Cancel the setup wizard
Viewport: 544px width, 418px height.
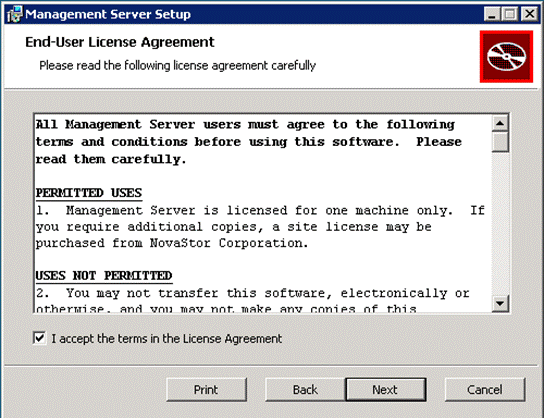pyautogui.click(x=485, y=390)
